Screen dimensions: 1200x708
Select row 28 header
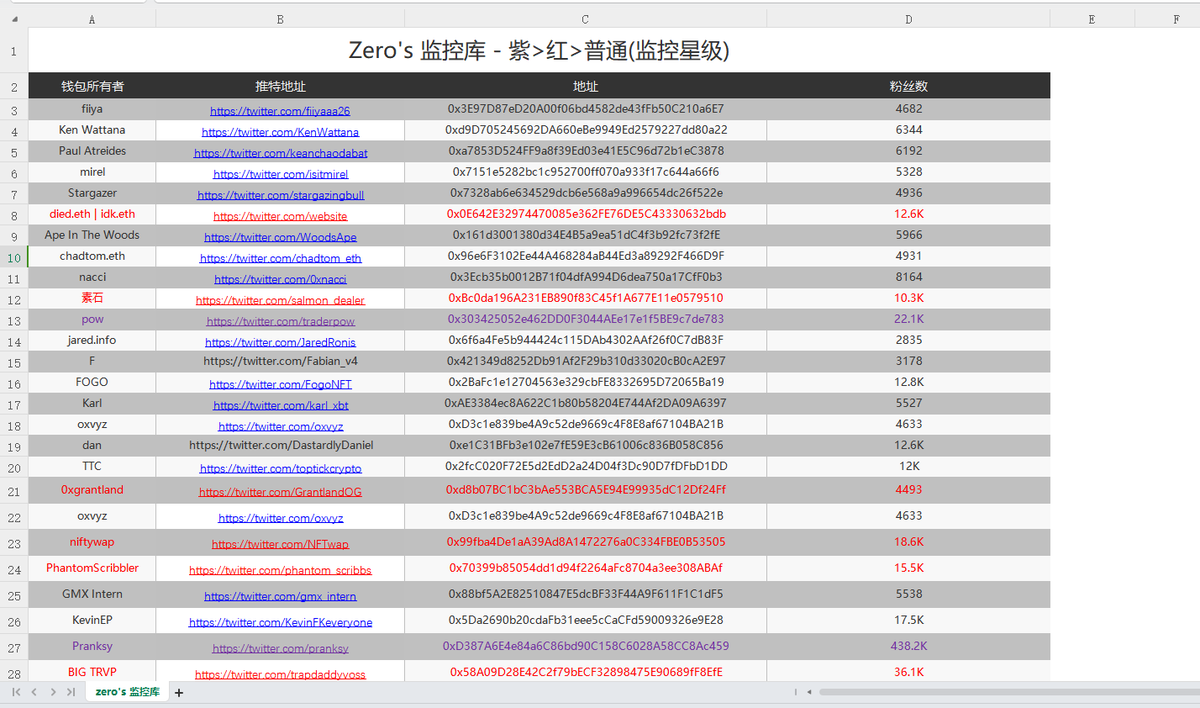(14, 673)
